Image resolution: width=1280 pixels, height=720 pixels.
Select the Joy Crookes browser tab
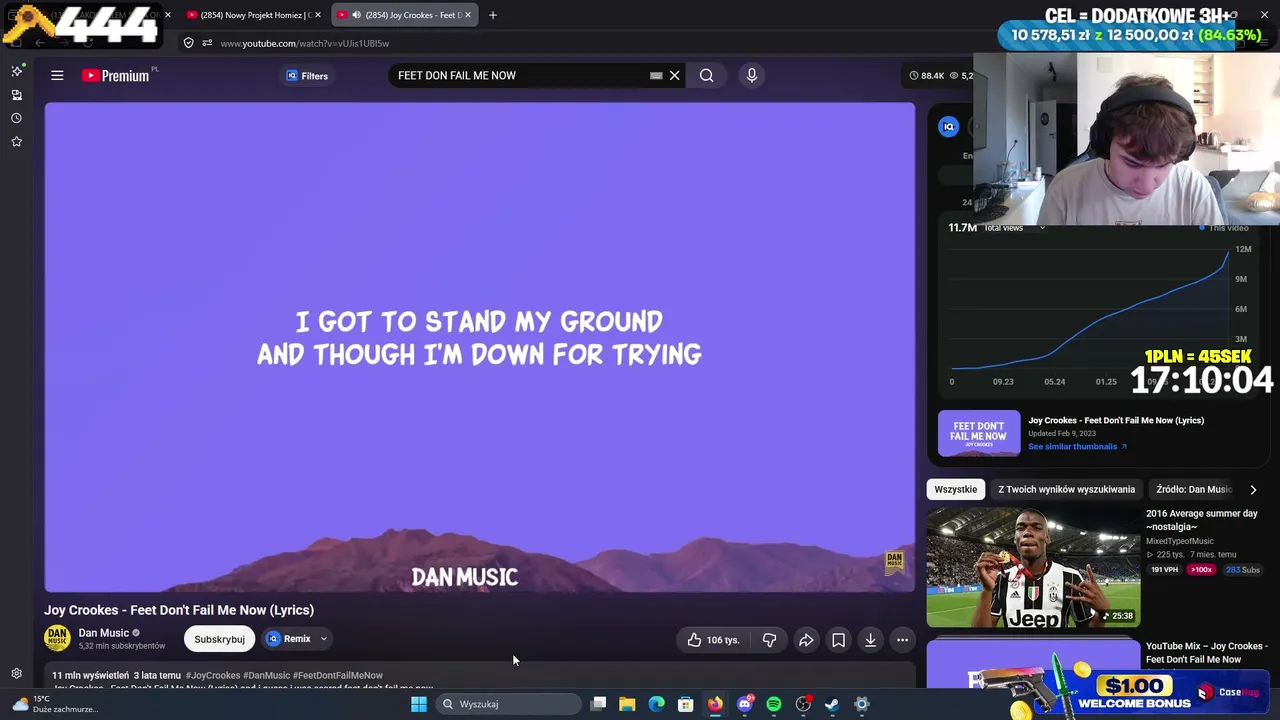coord(405,15)
